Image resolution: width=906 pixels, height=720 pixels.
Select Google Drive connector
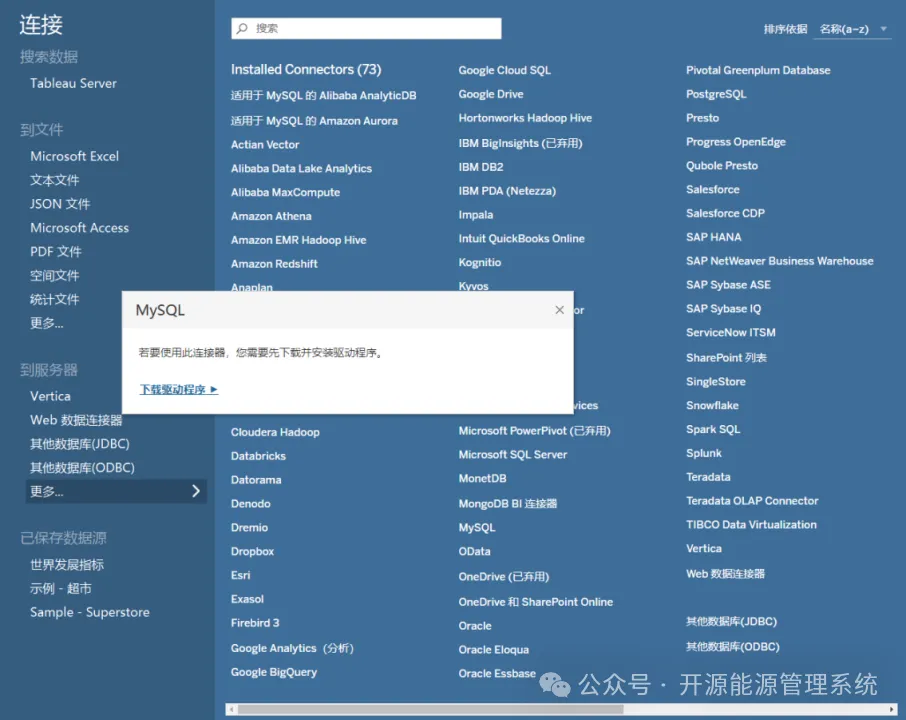[491, 94]
